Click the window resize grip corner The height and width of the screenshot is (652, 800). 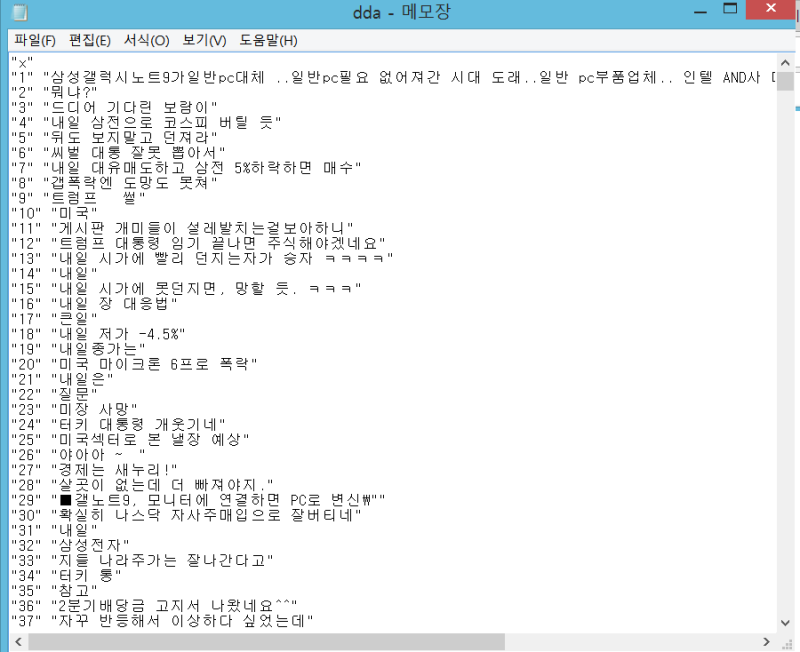tap(786, 642)
